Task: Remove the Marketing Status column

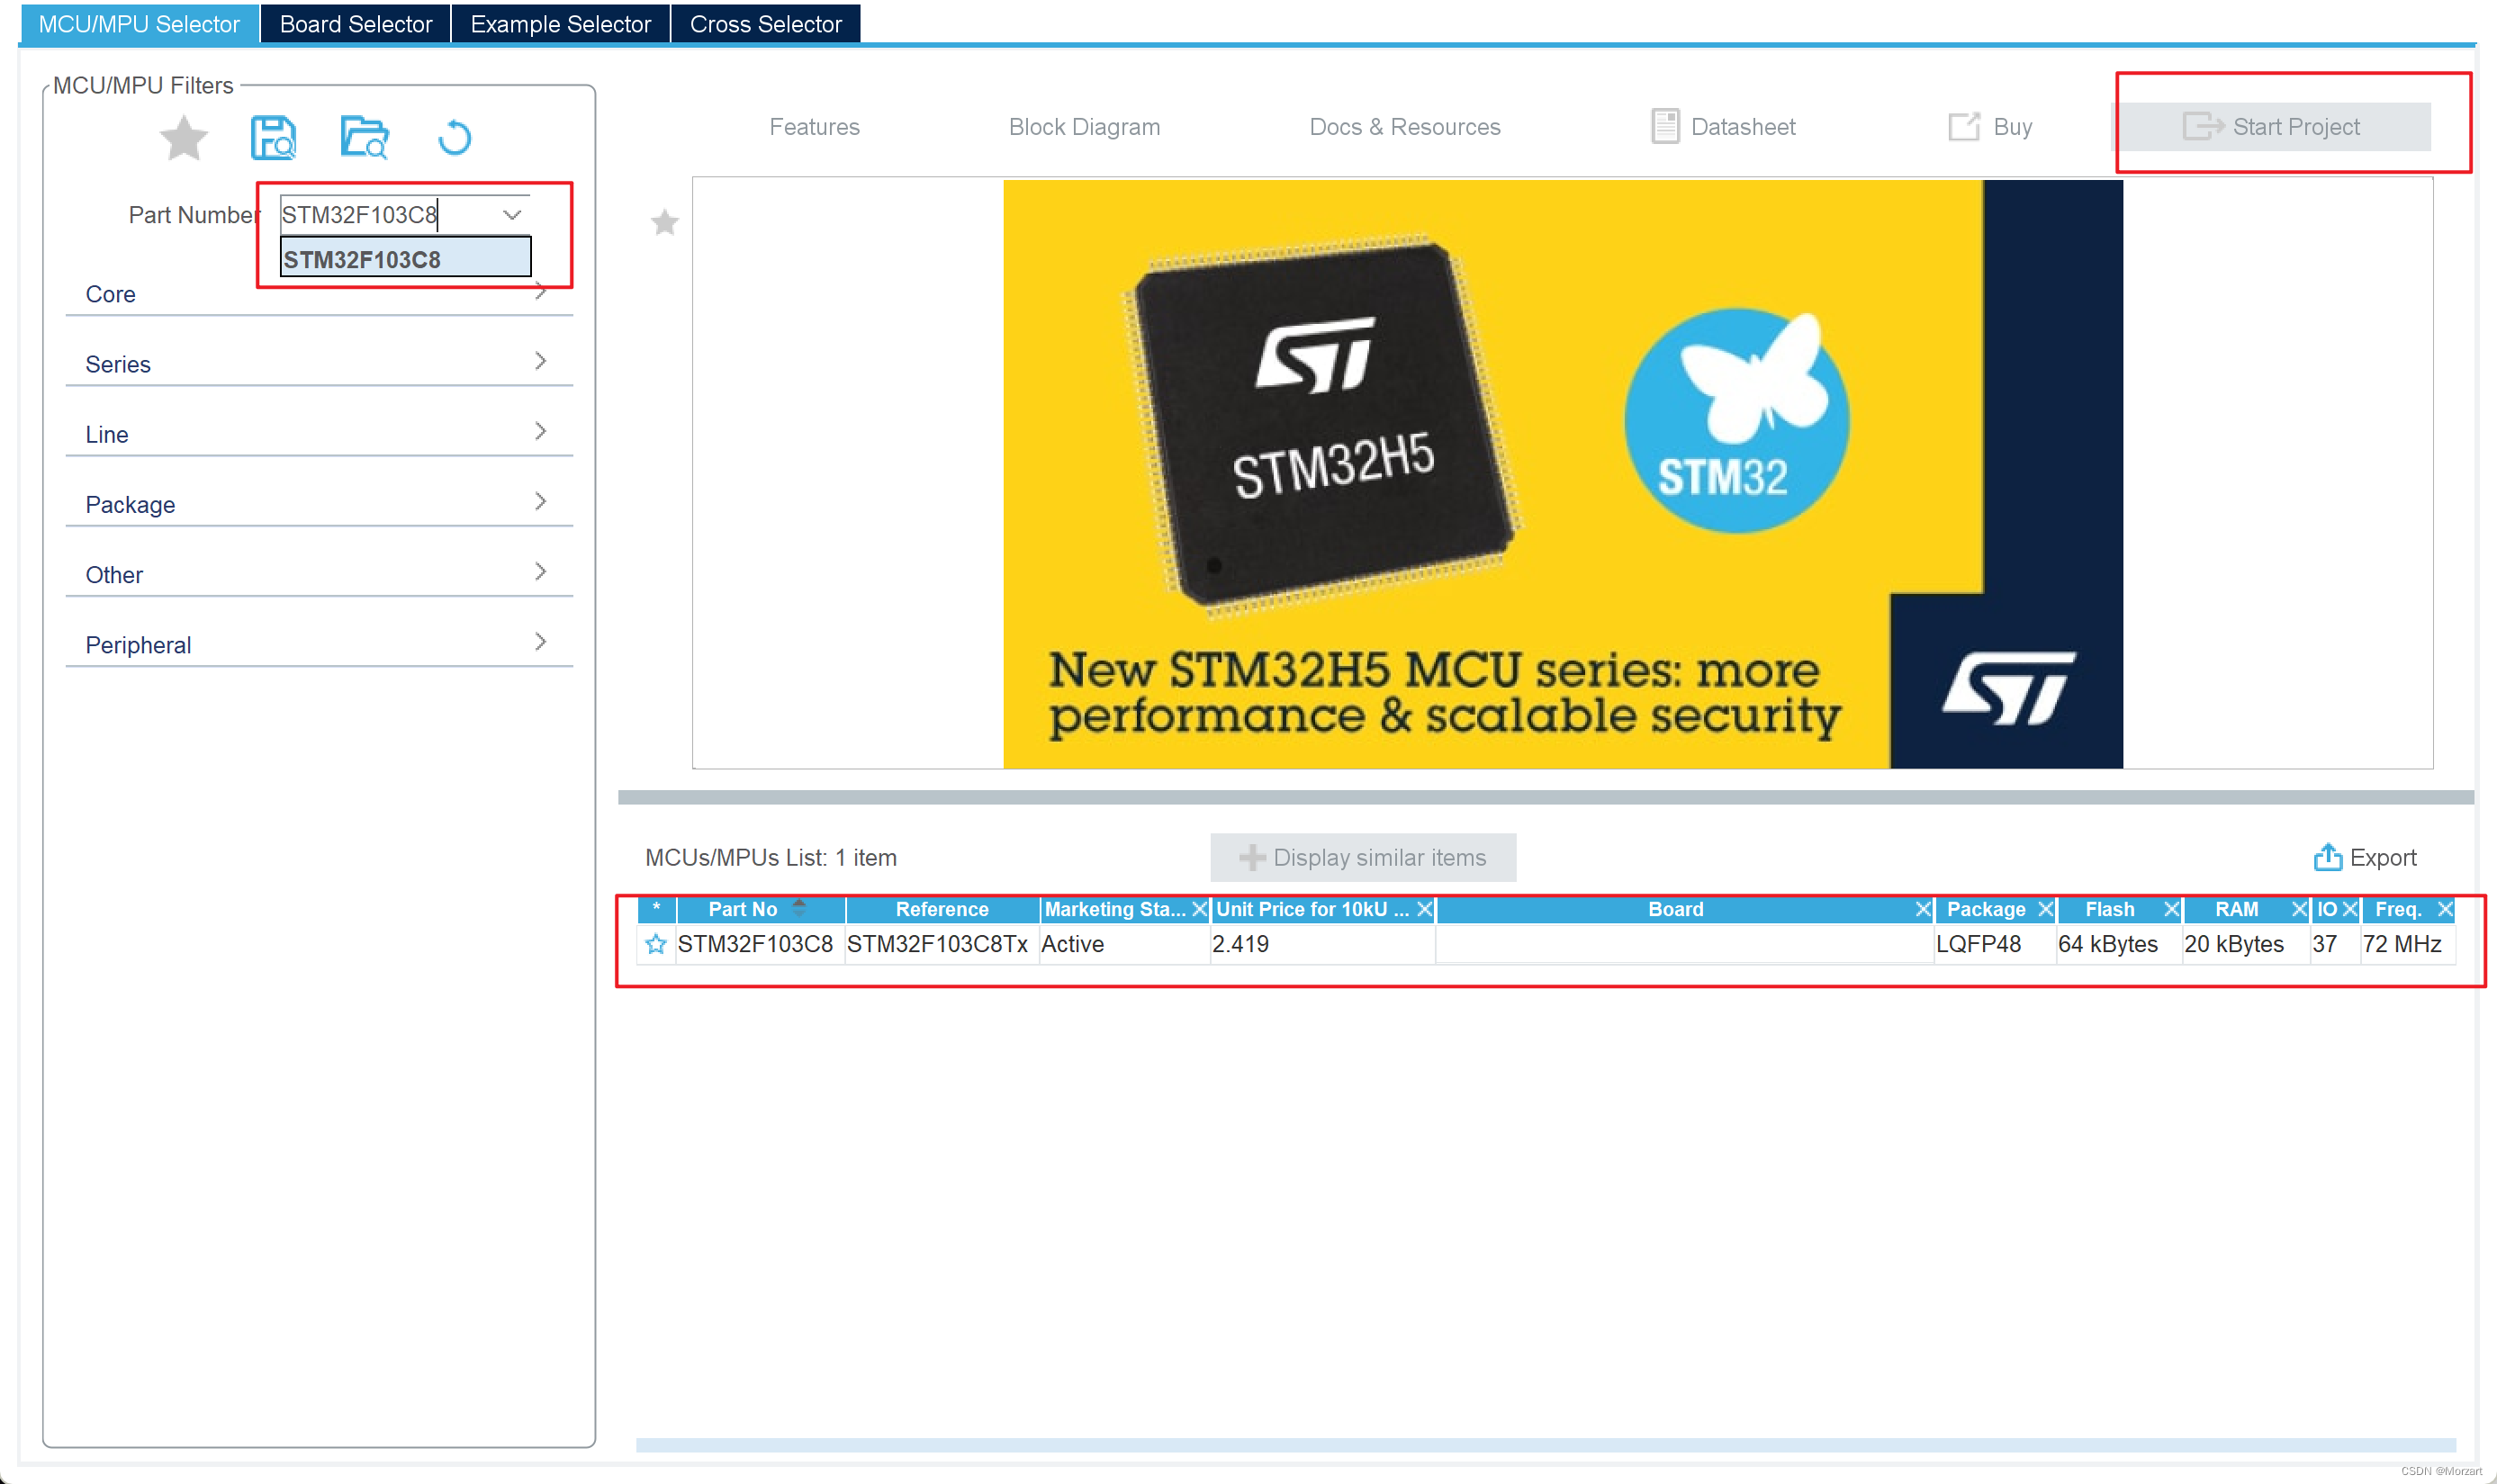Action: click(x=1199, y=909)
